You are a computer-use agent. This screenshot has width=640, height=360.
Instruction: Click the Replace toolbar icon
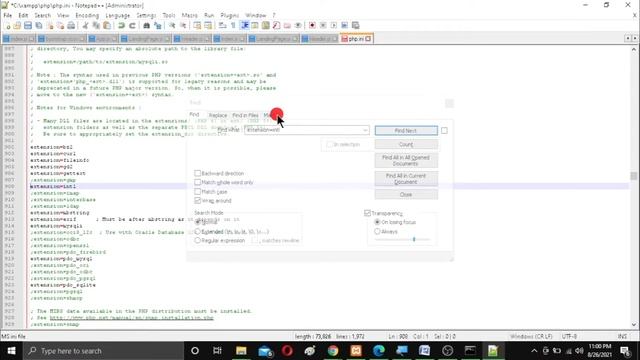pos(157,26)
